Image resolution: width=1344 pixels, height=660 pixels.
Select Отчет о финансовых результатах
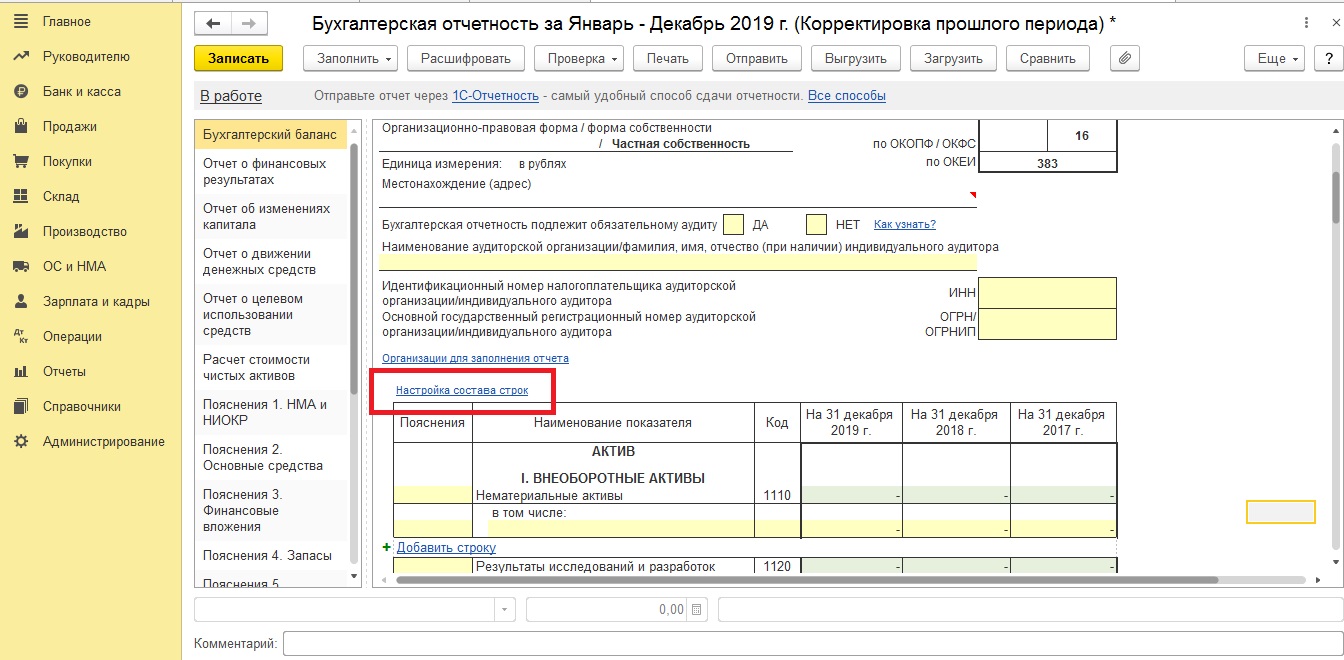(x=270, y=171)
